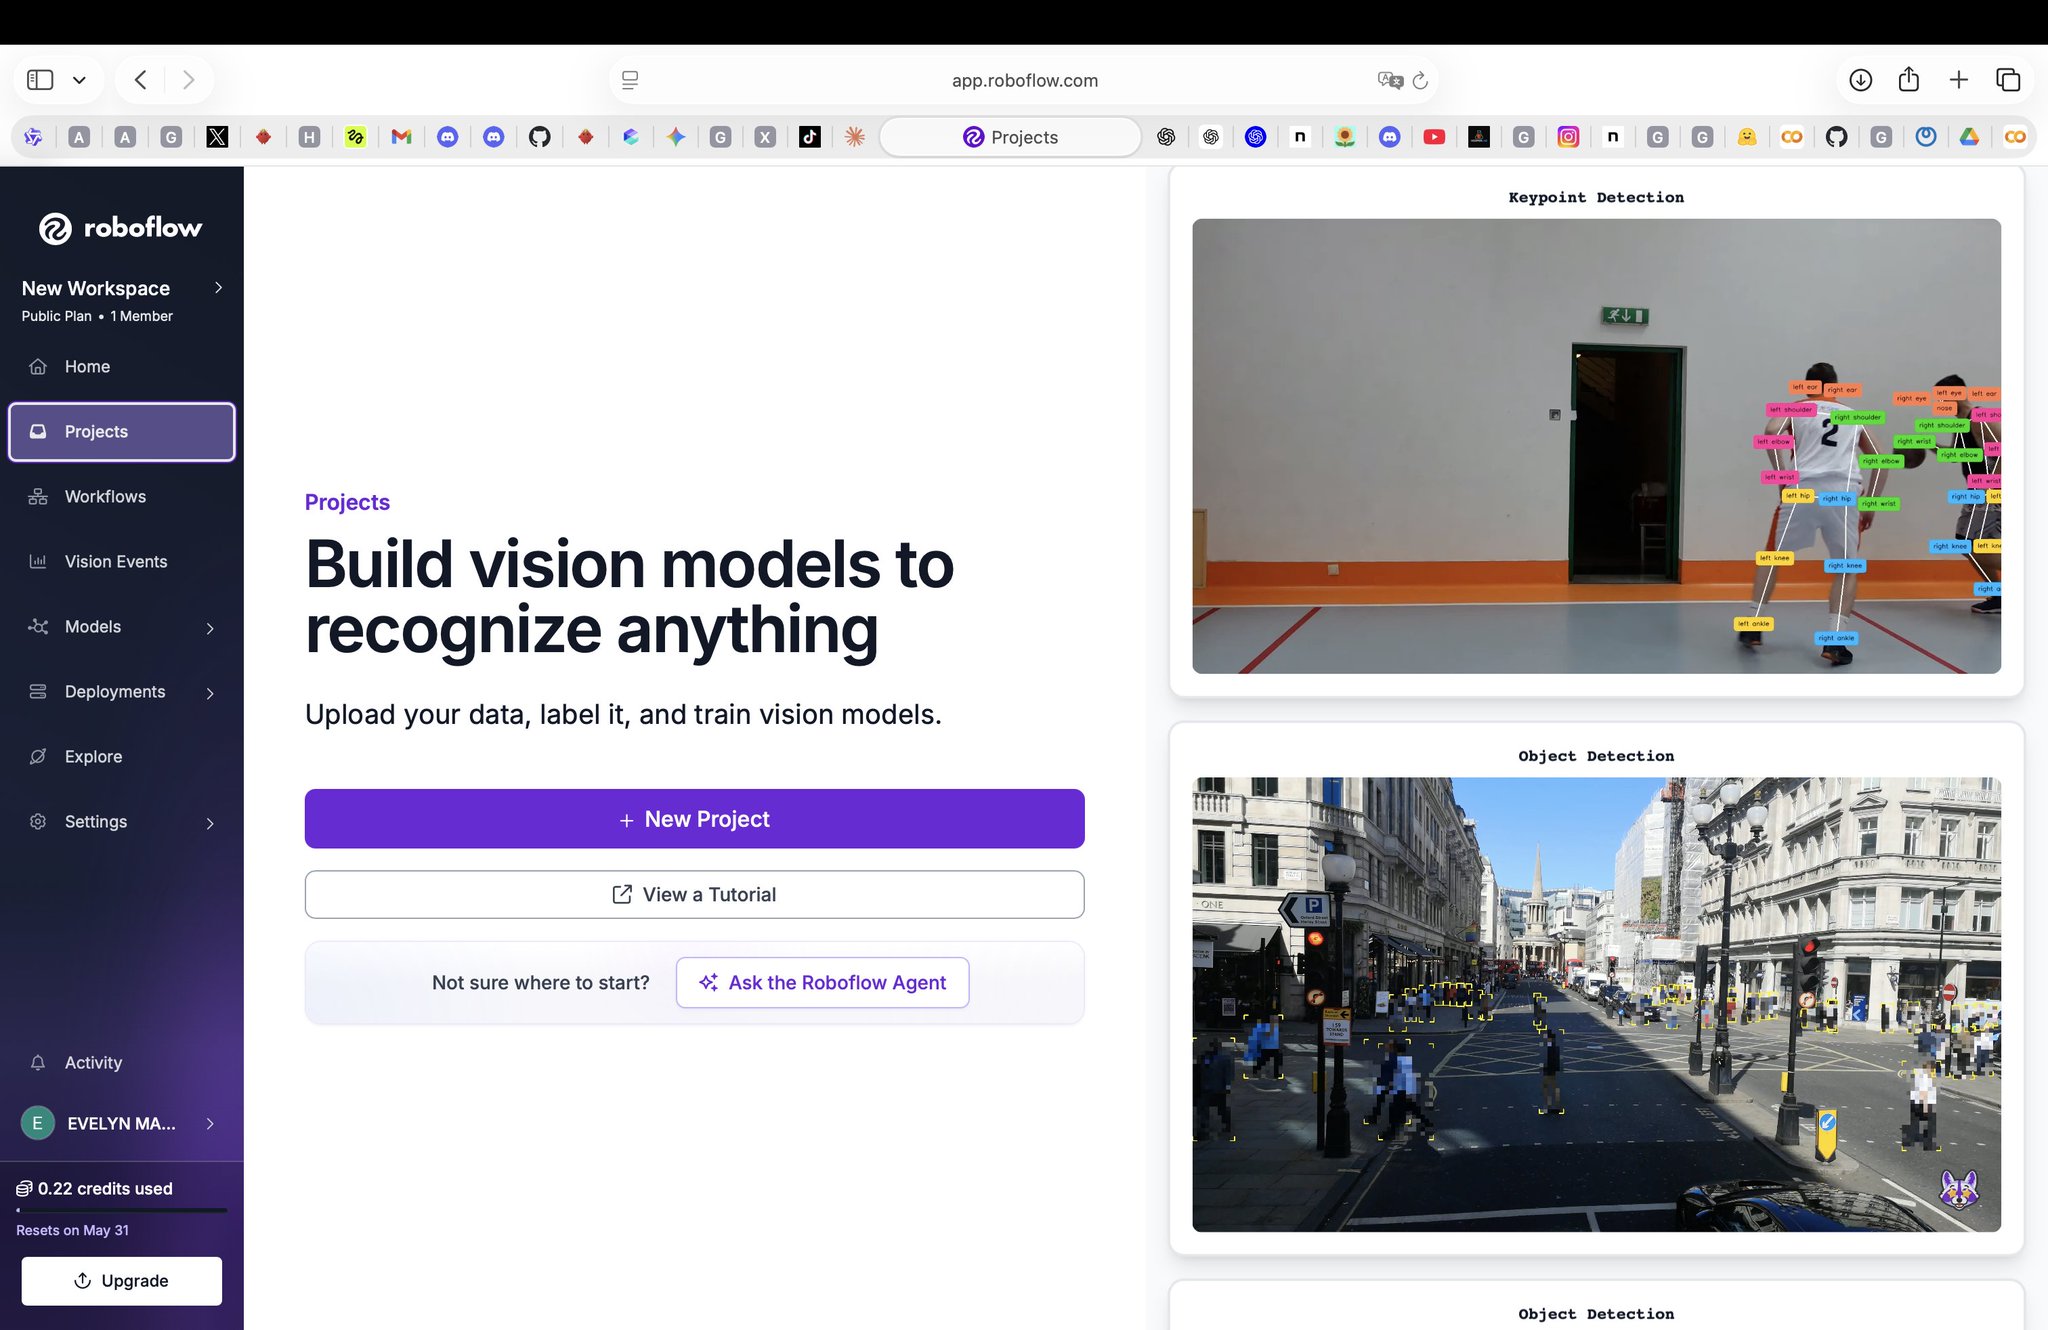Click the app.roboflow.com address field
This screenshot has height=1330, width=2048.
coord(1024,80)
